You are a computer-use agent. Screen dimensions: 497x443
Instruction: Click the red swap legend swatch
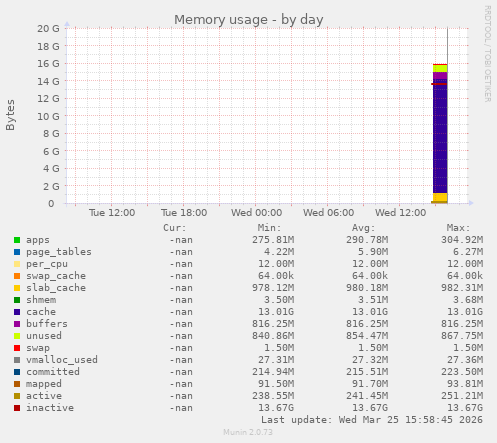coord(17,348)
